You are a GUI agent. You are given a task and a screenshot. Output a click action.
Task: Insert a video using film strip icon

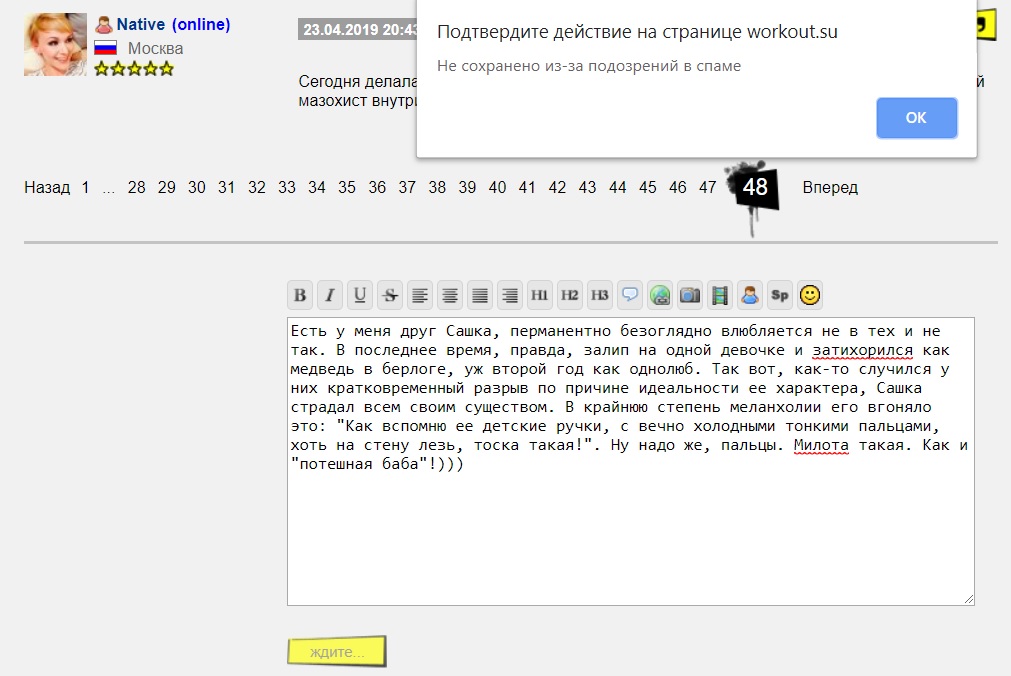coord(720,295)
